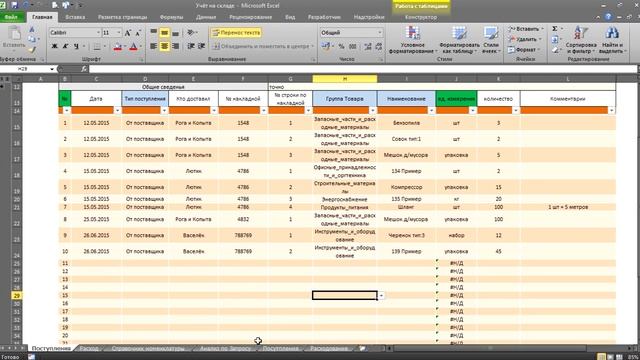Click the Cut scissors icon

32,29
